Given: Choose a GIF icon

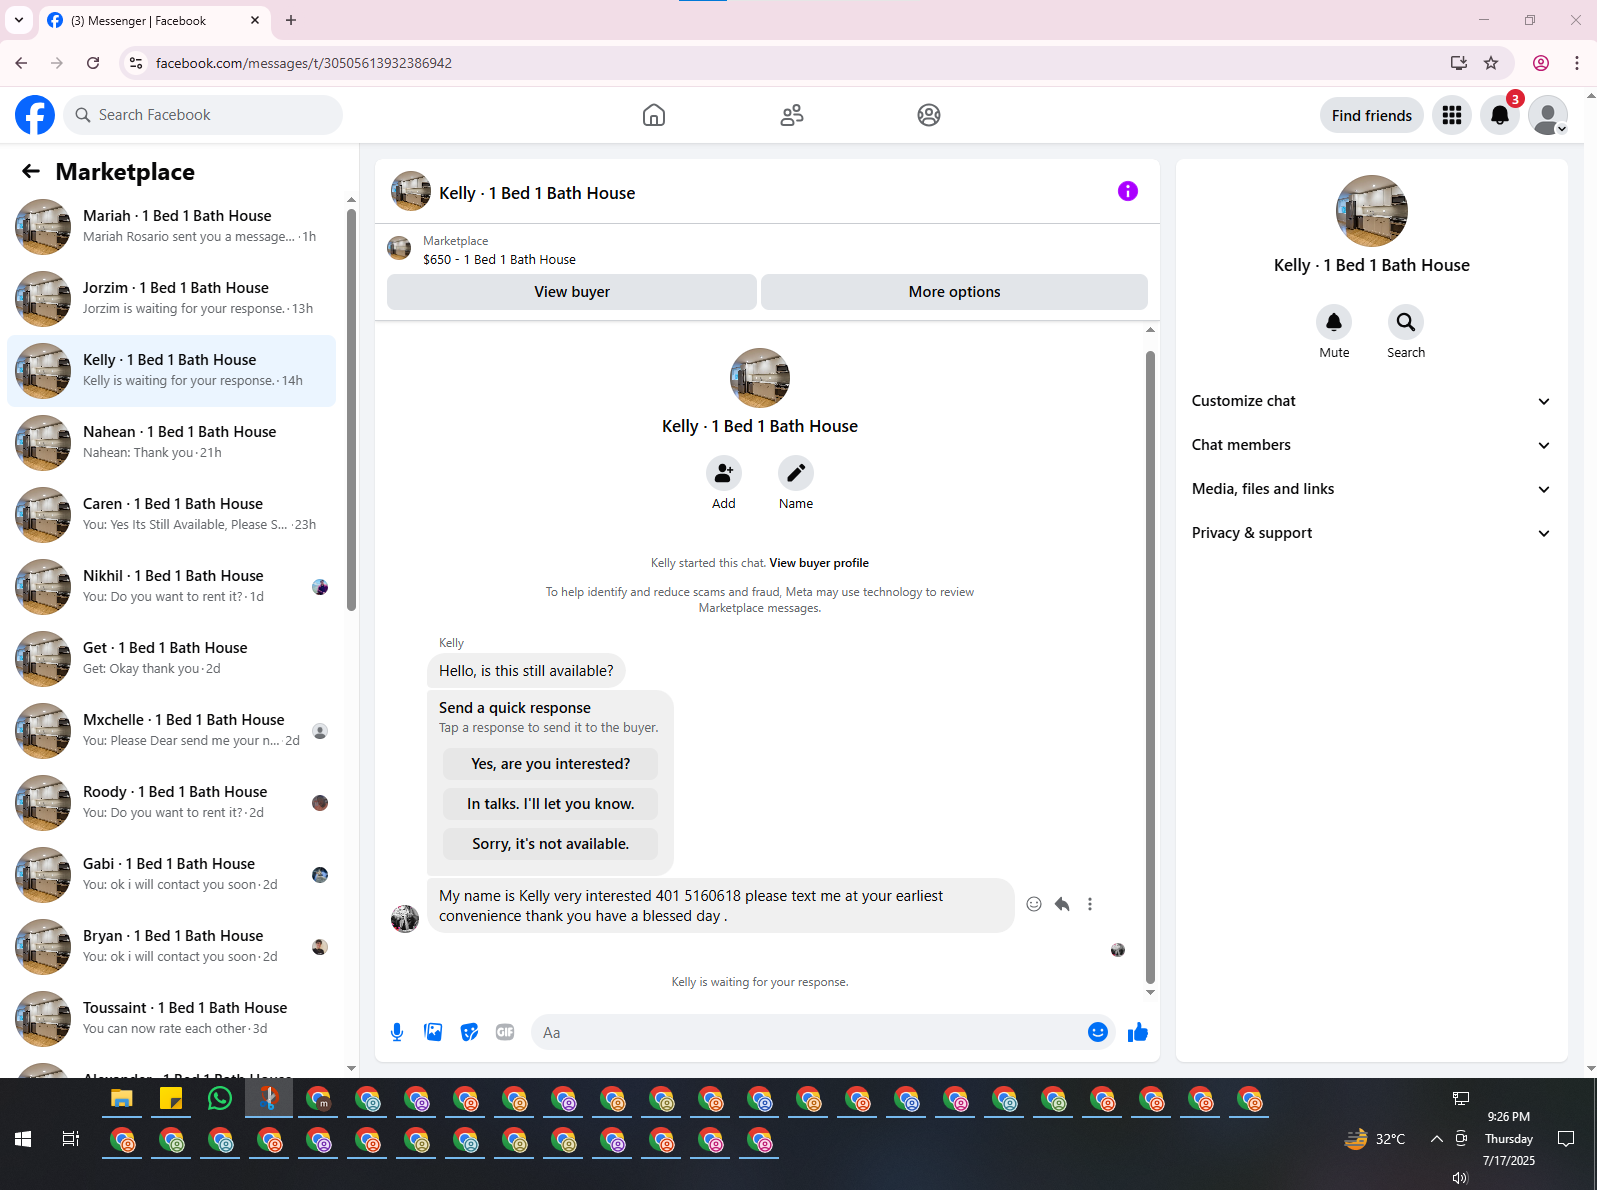Looking at the screenshot, I should 505,1032.
